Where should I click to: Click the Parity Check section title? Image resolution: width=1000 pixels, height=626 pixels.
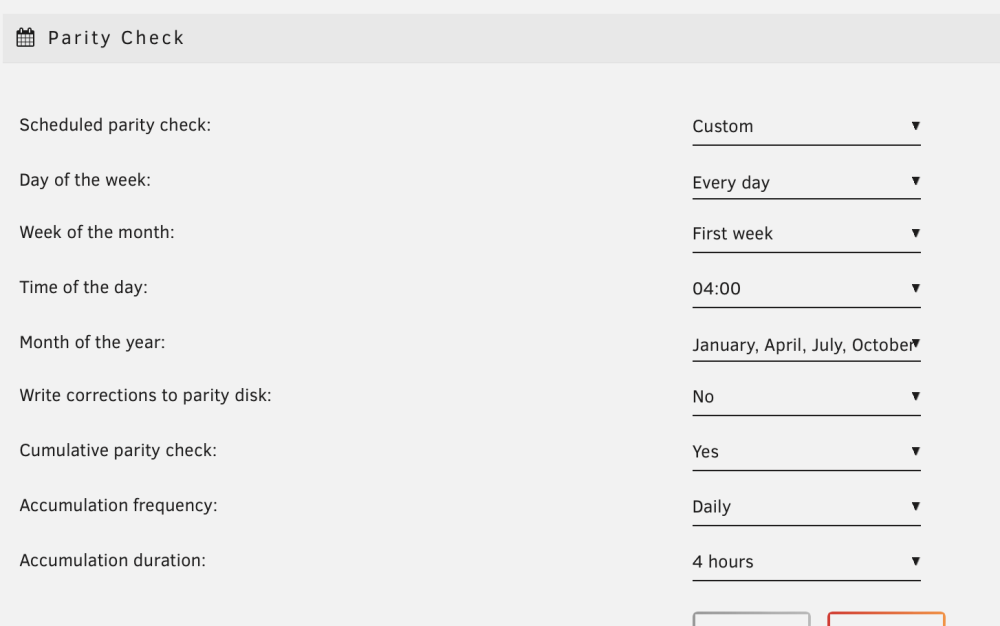point(116,38)
